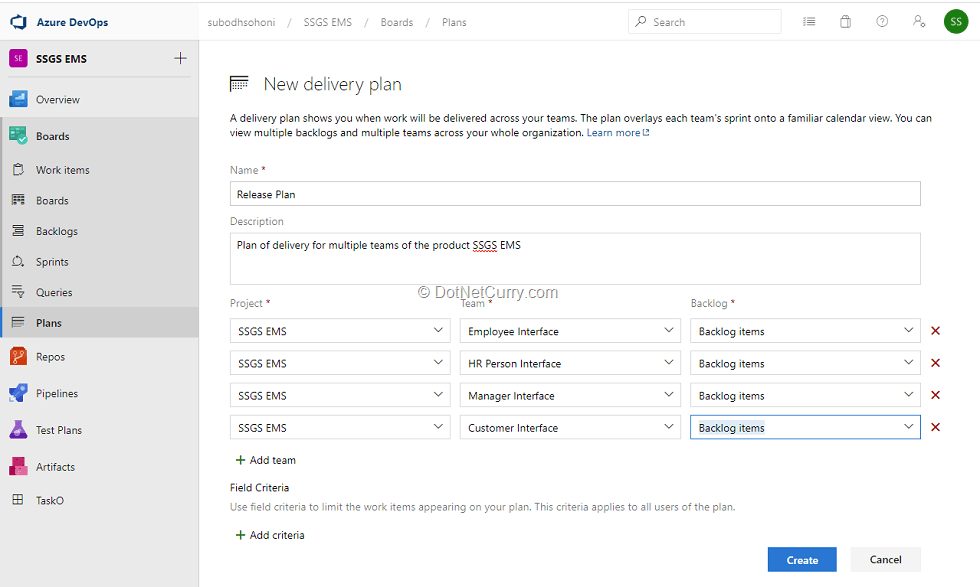Screen dimensions: 980x587
Task: Open Sprints page
Action: [52, 262]
